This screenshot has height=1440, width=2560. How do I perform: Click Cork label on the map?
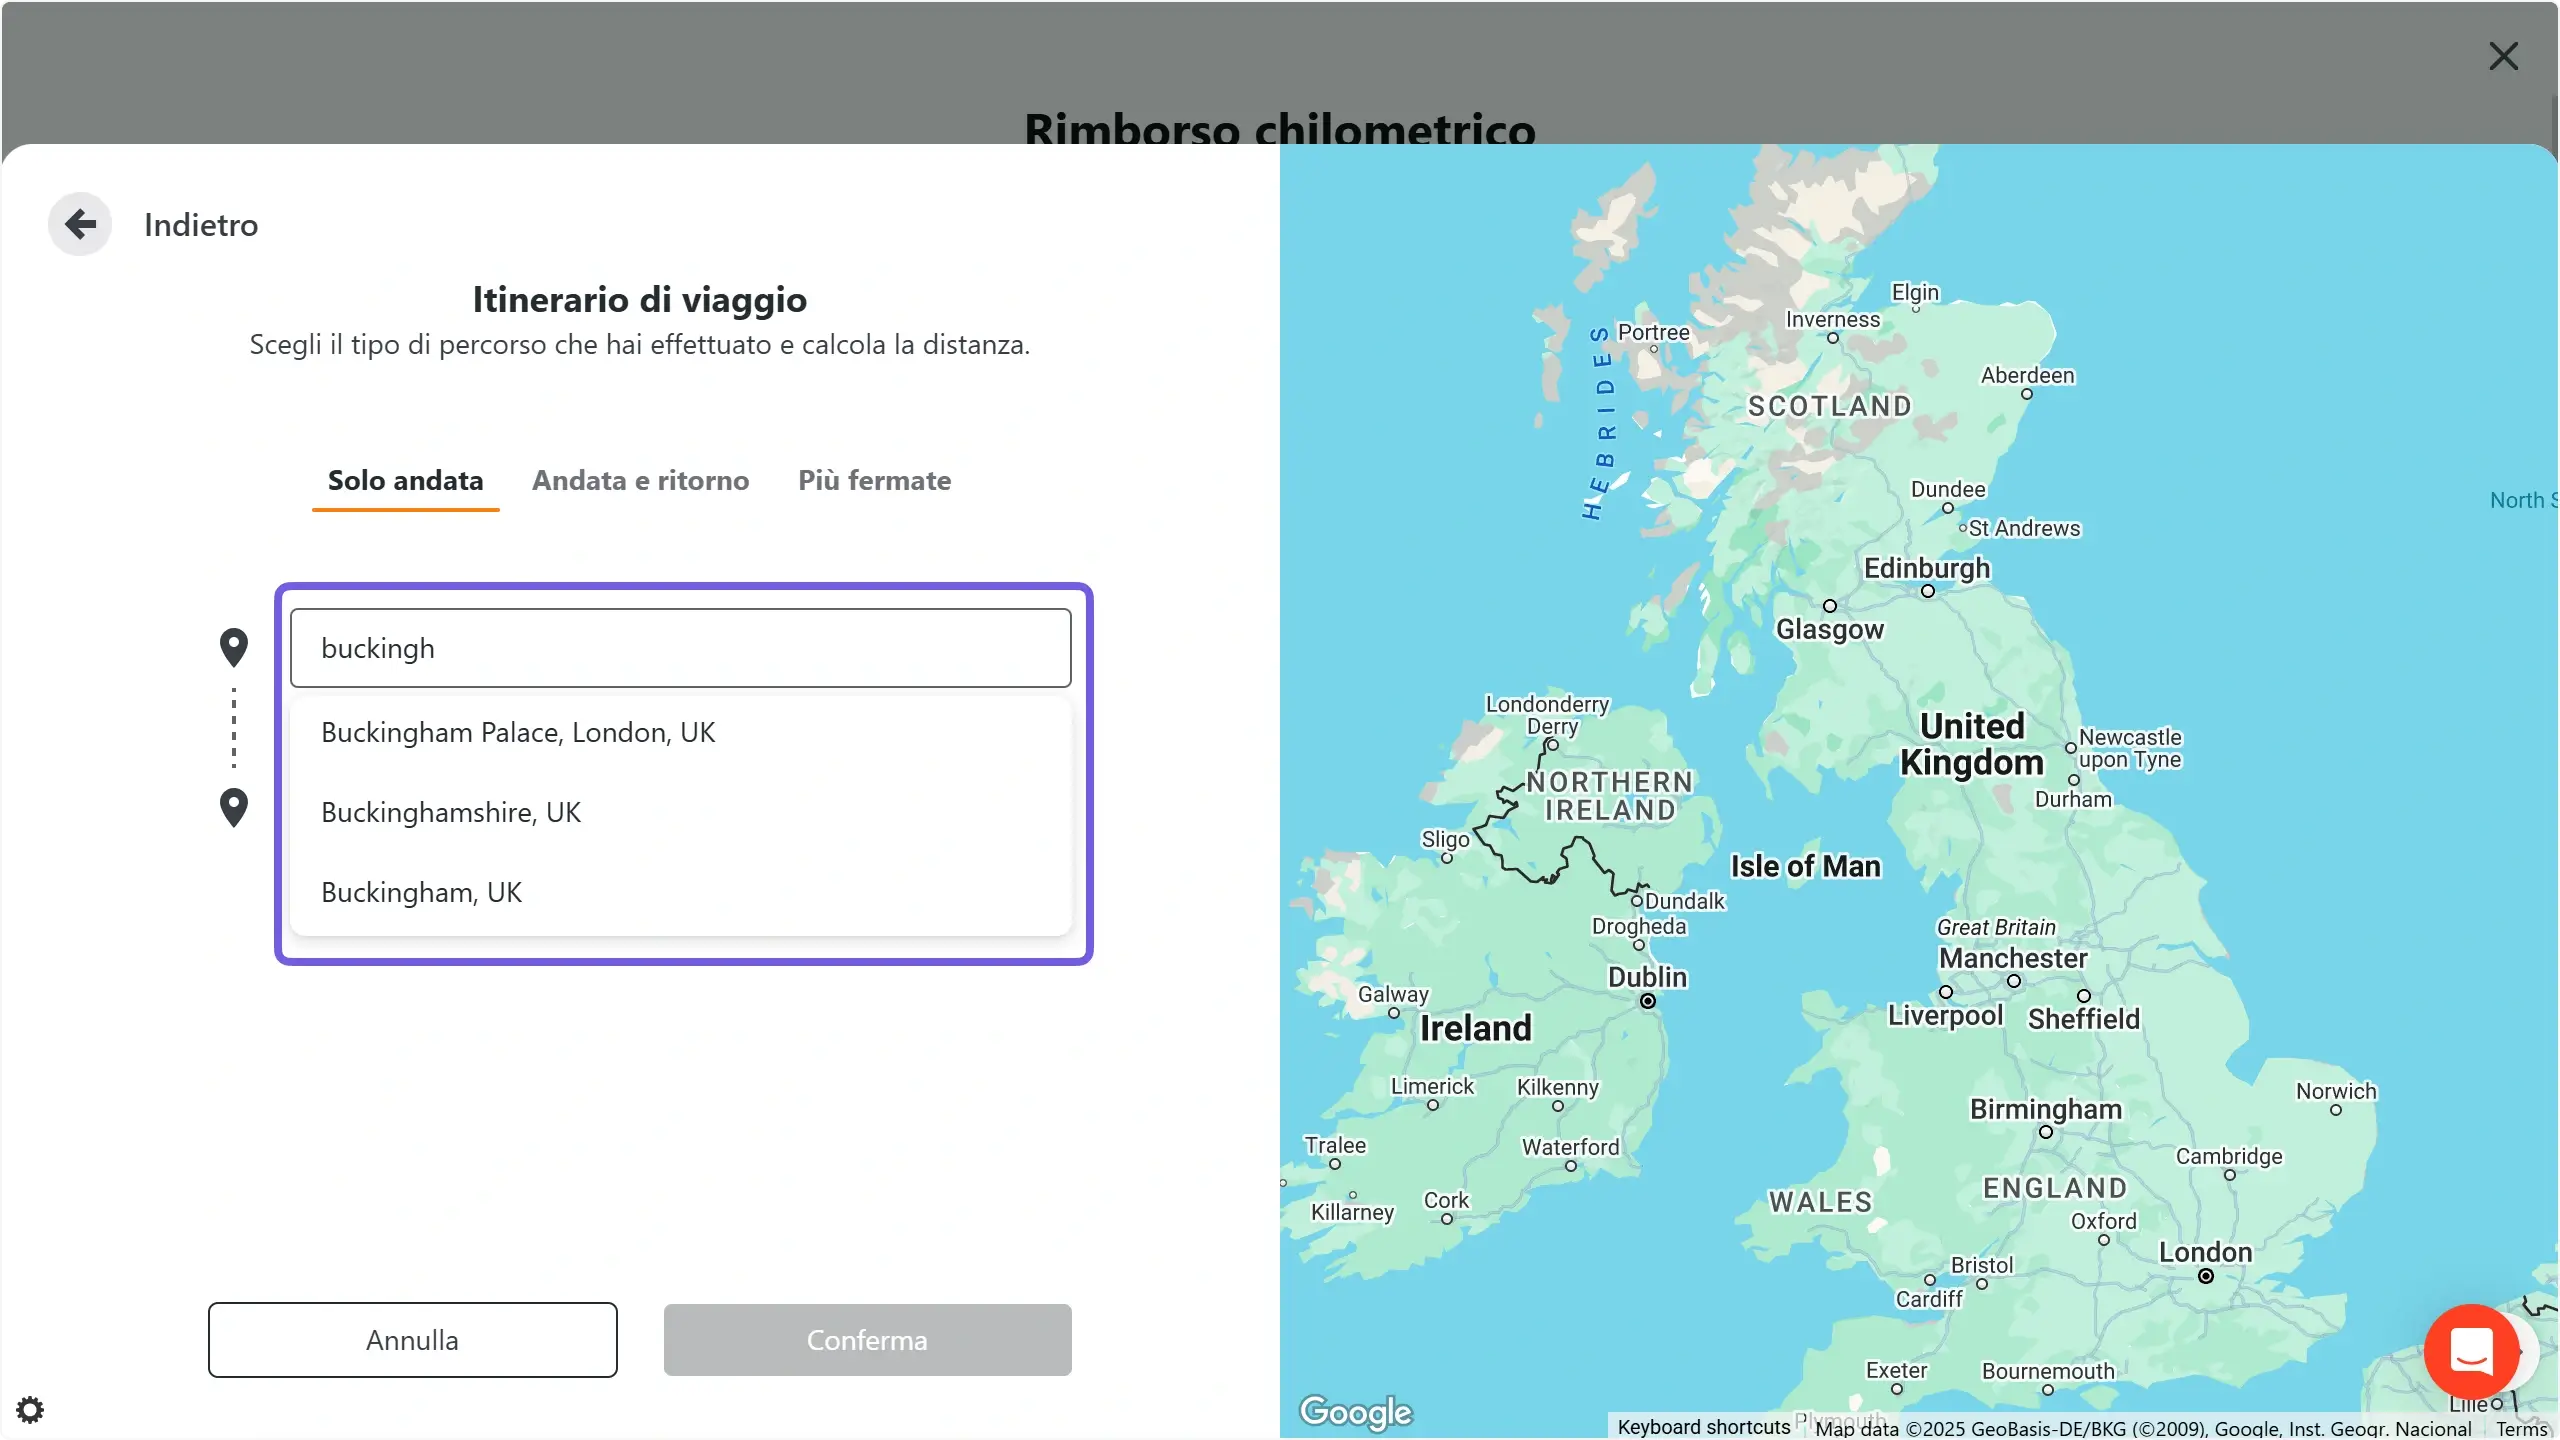point(1446,1200)
